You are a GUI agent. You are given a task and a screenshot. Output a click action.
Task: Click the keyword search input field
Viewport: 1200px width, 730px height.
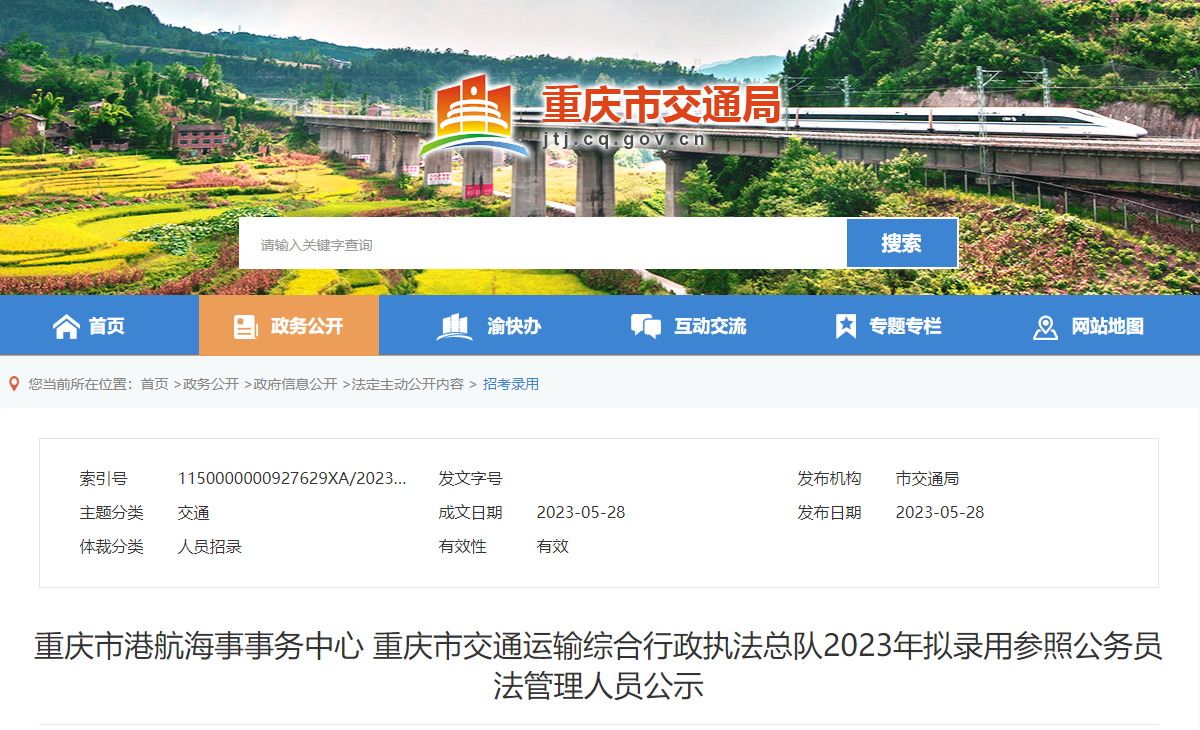tap(543, 243)
